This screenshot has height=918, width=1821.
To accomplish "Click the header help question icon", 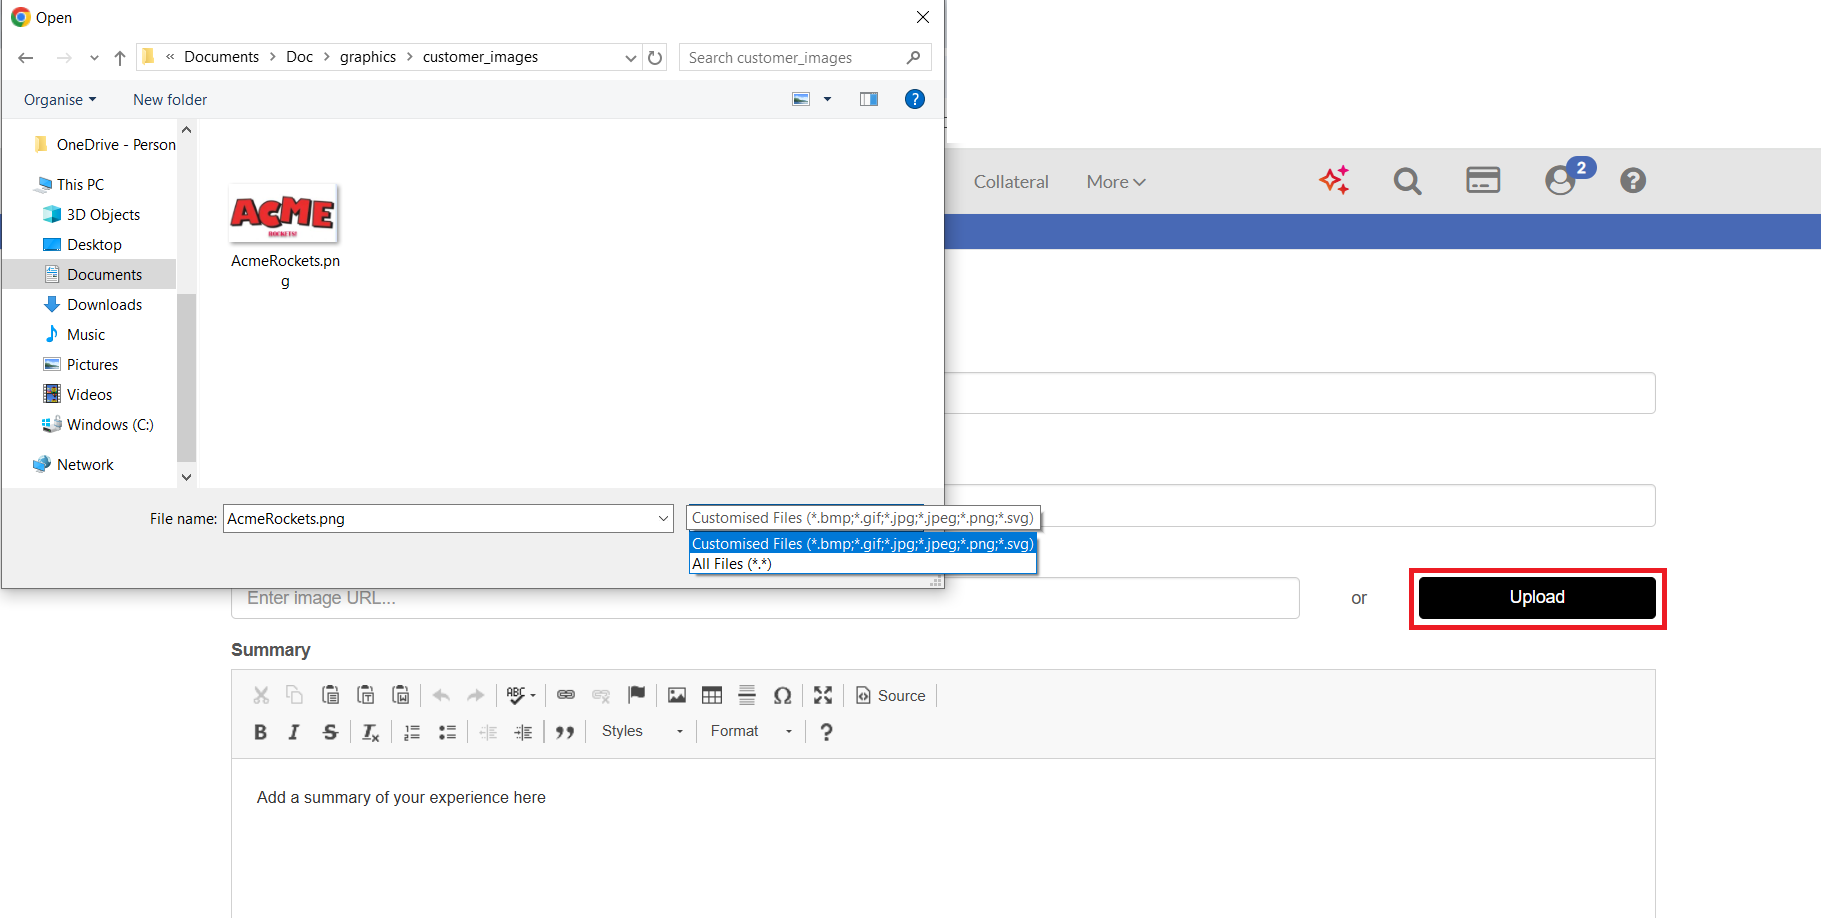I will [x=1633, y=181].
